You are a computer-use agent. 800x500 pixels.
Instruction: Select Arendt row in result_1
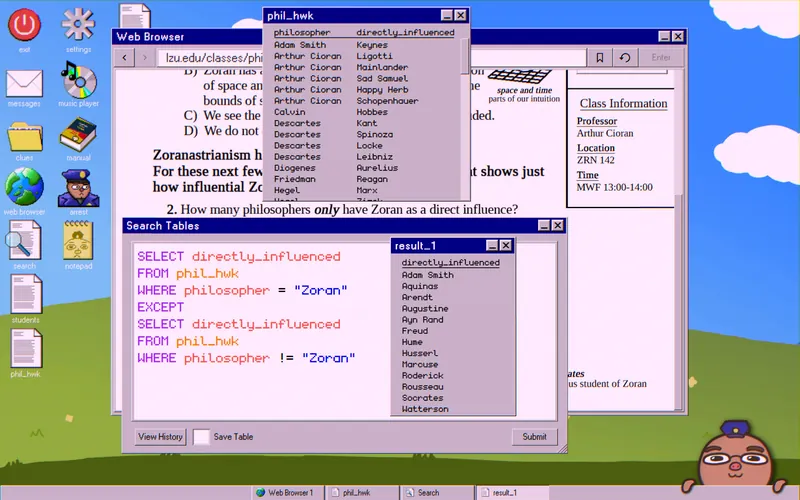[x=417, y=297]
